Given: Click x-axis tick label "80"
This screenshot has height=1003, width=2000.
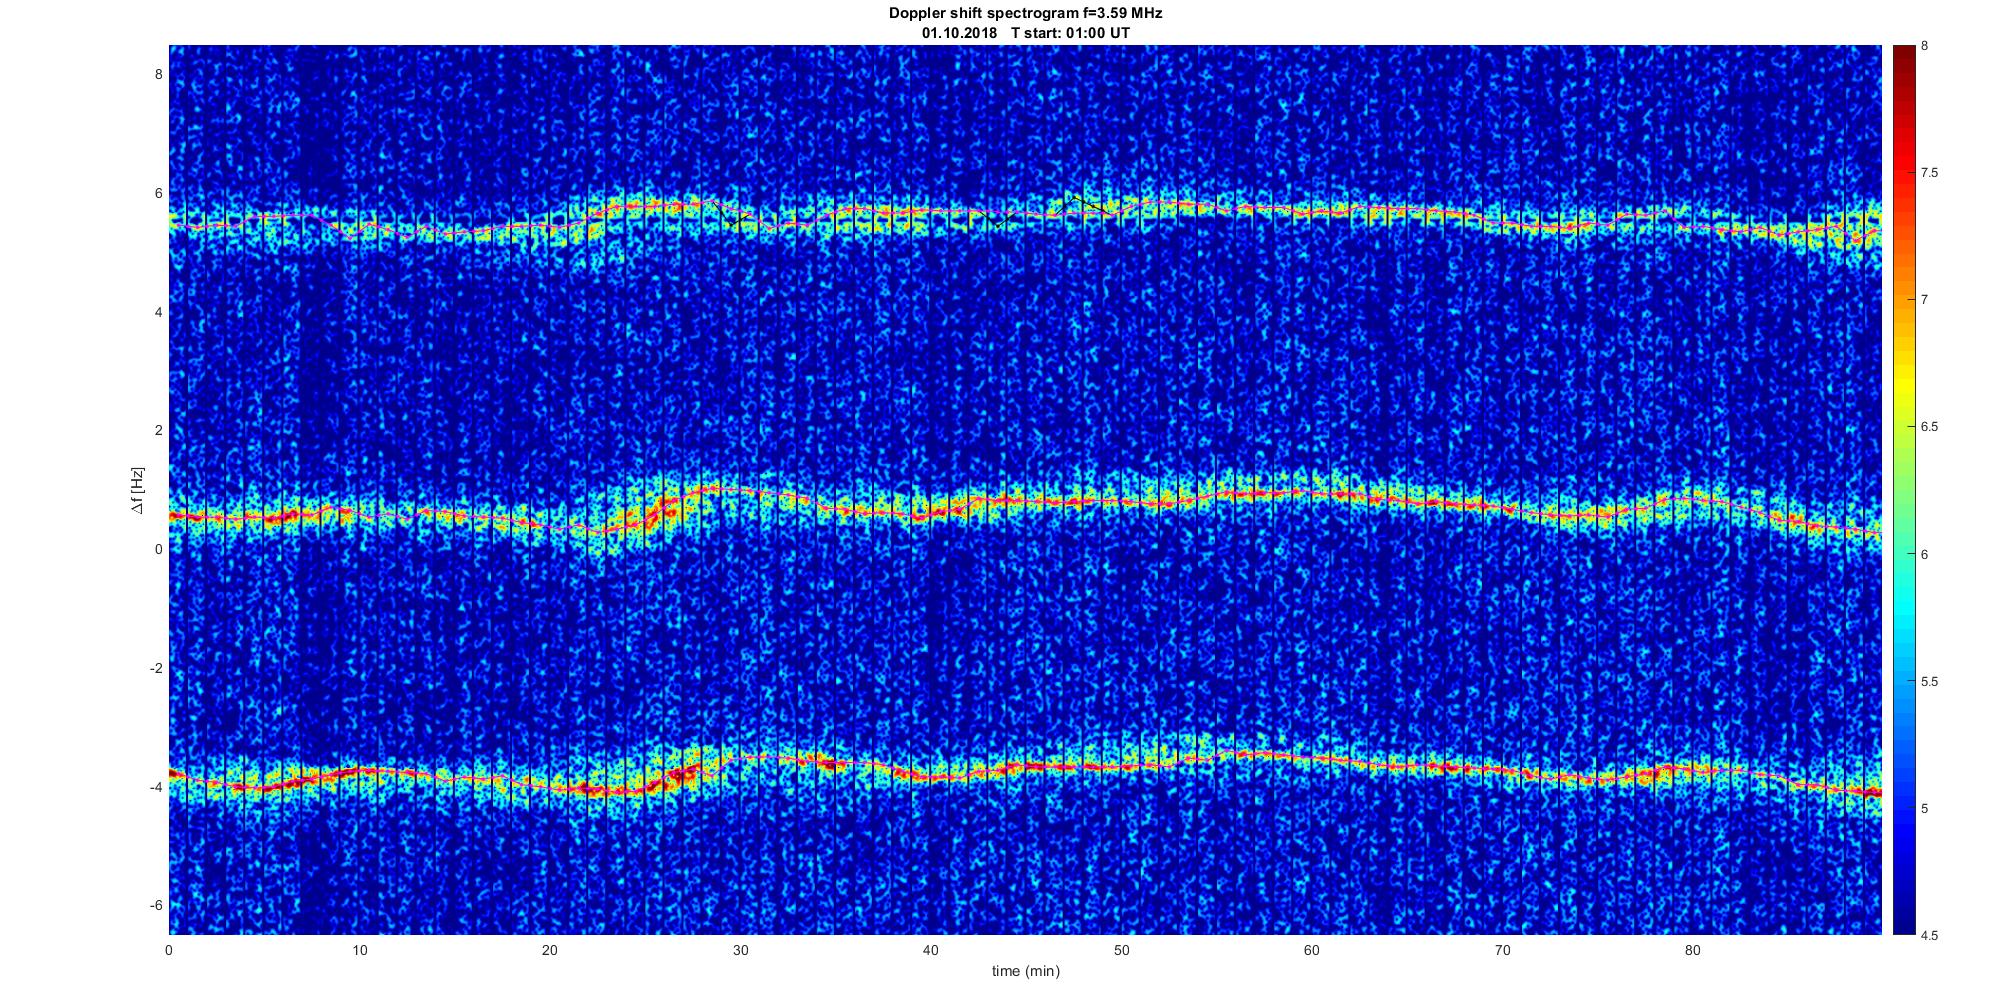Looking at the screenshot, I should pyautogui.click(x=1692, y=950).
